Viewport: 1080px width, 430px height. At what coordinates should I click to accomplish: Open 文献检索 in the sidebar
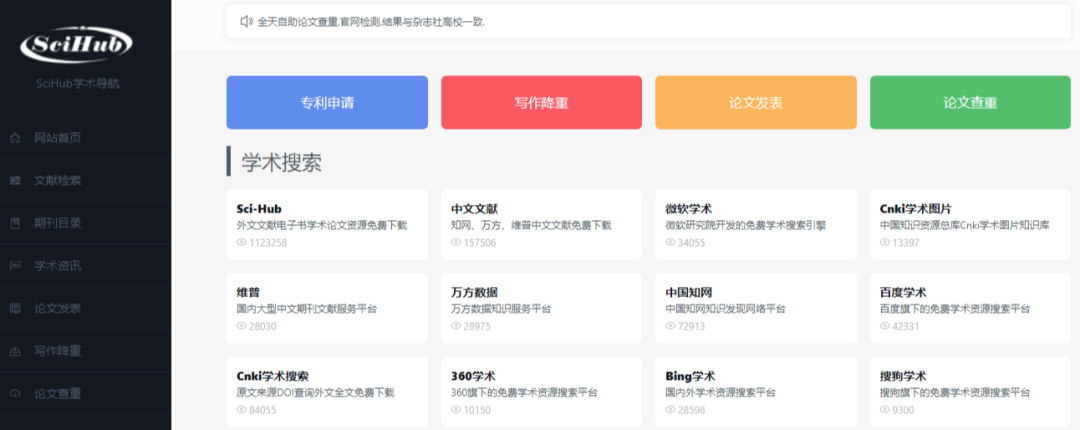(x=85, y=181)
